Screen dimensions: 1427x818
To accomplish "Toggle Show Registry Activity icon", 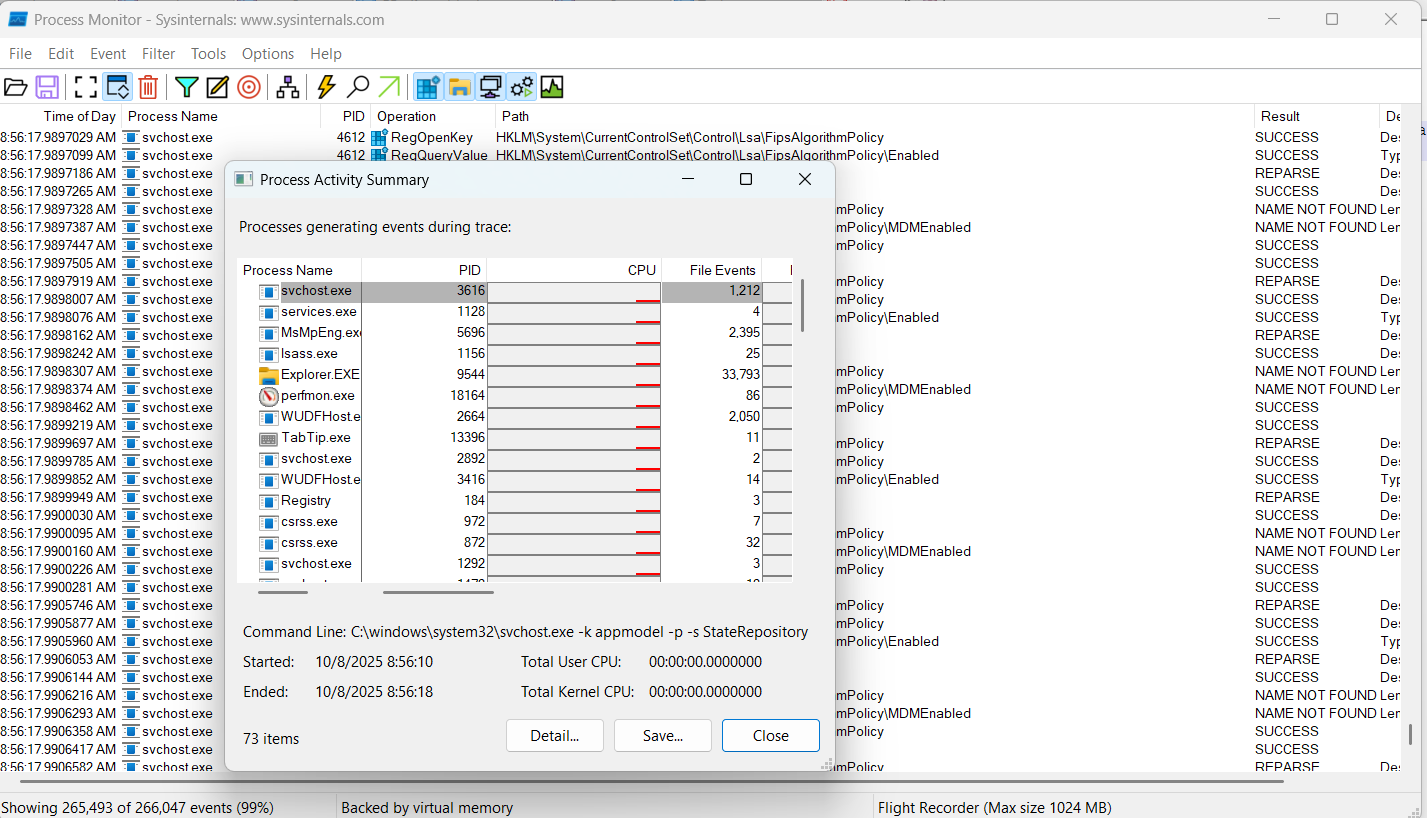I will (428, 87).
